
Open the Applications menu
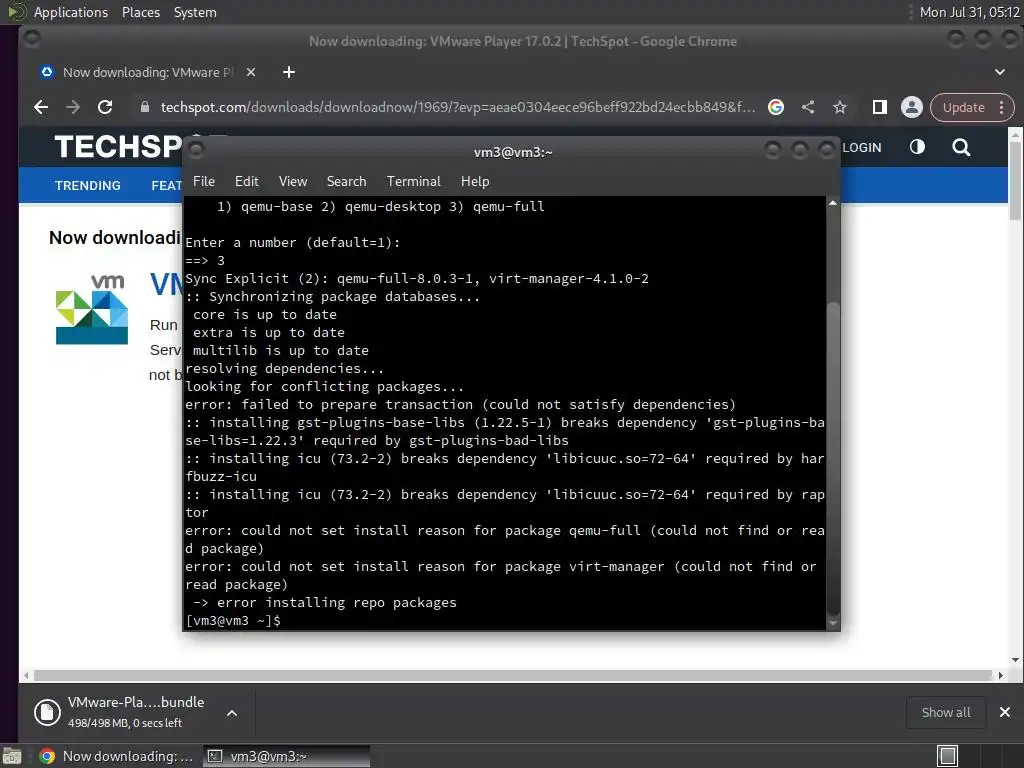(x=71, y=12)
